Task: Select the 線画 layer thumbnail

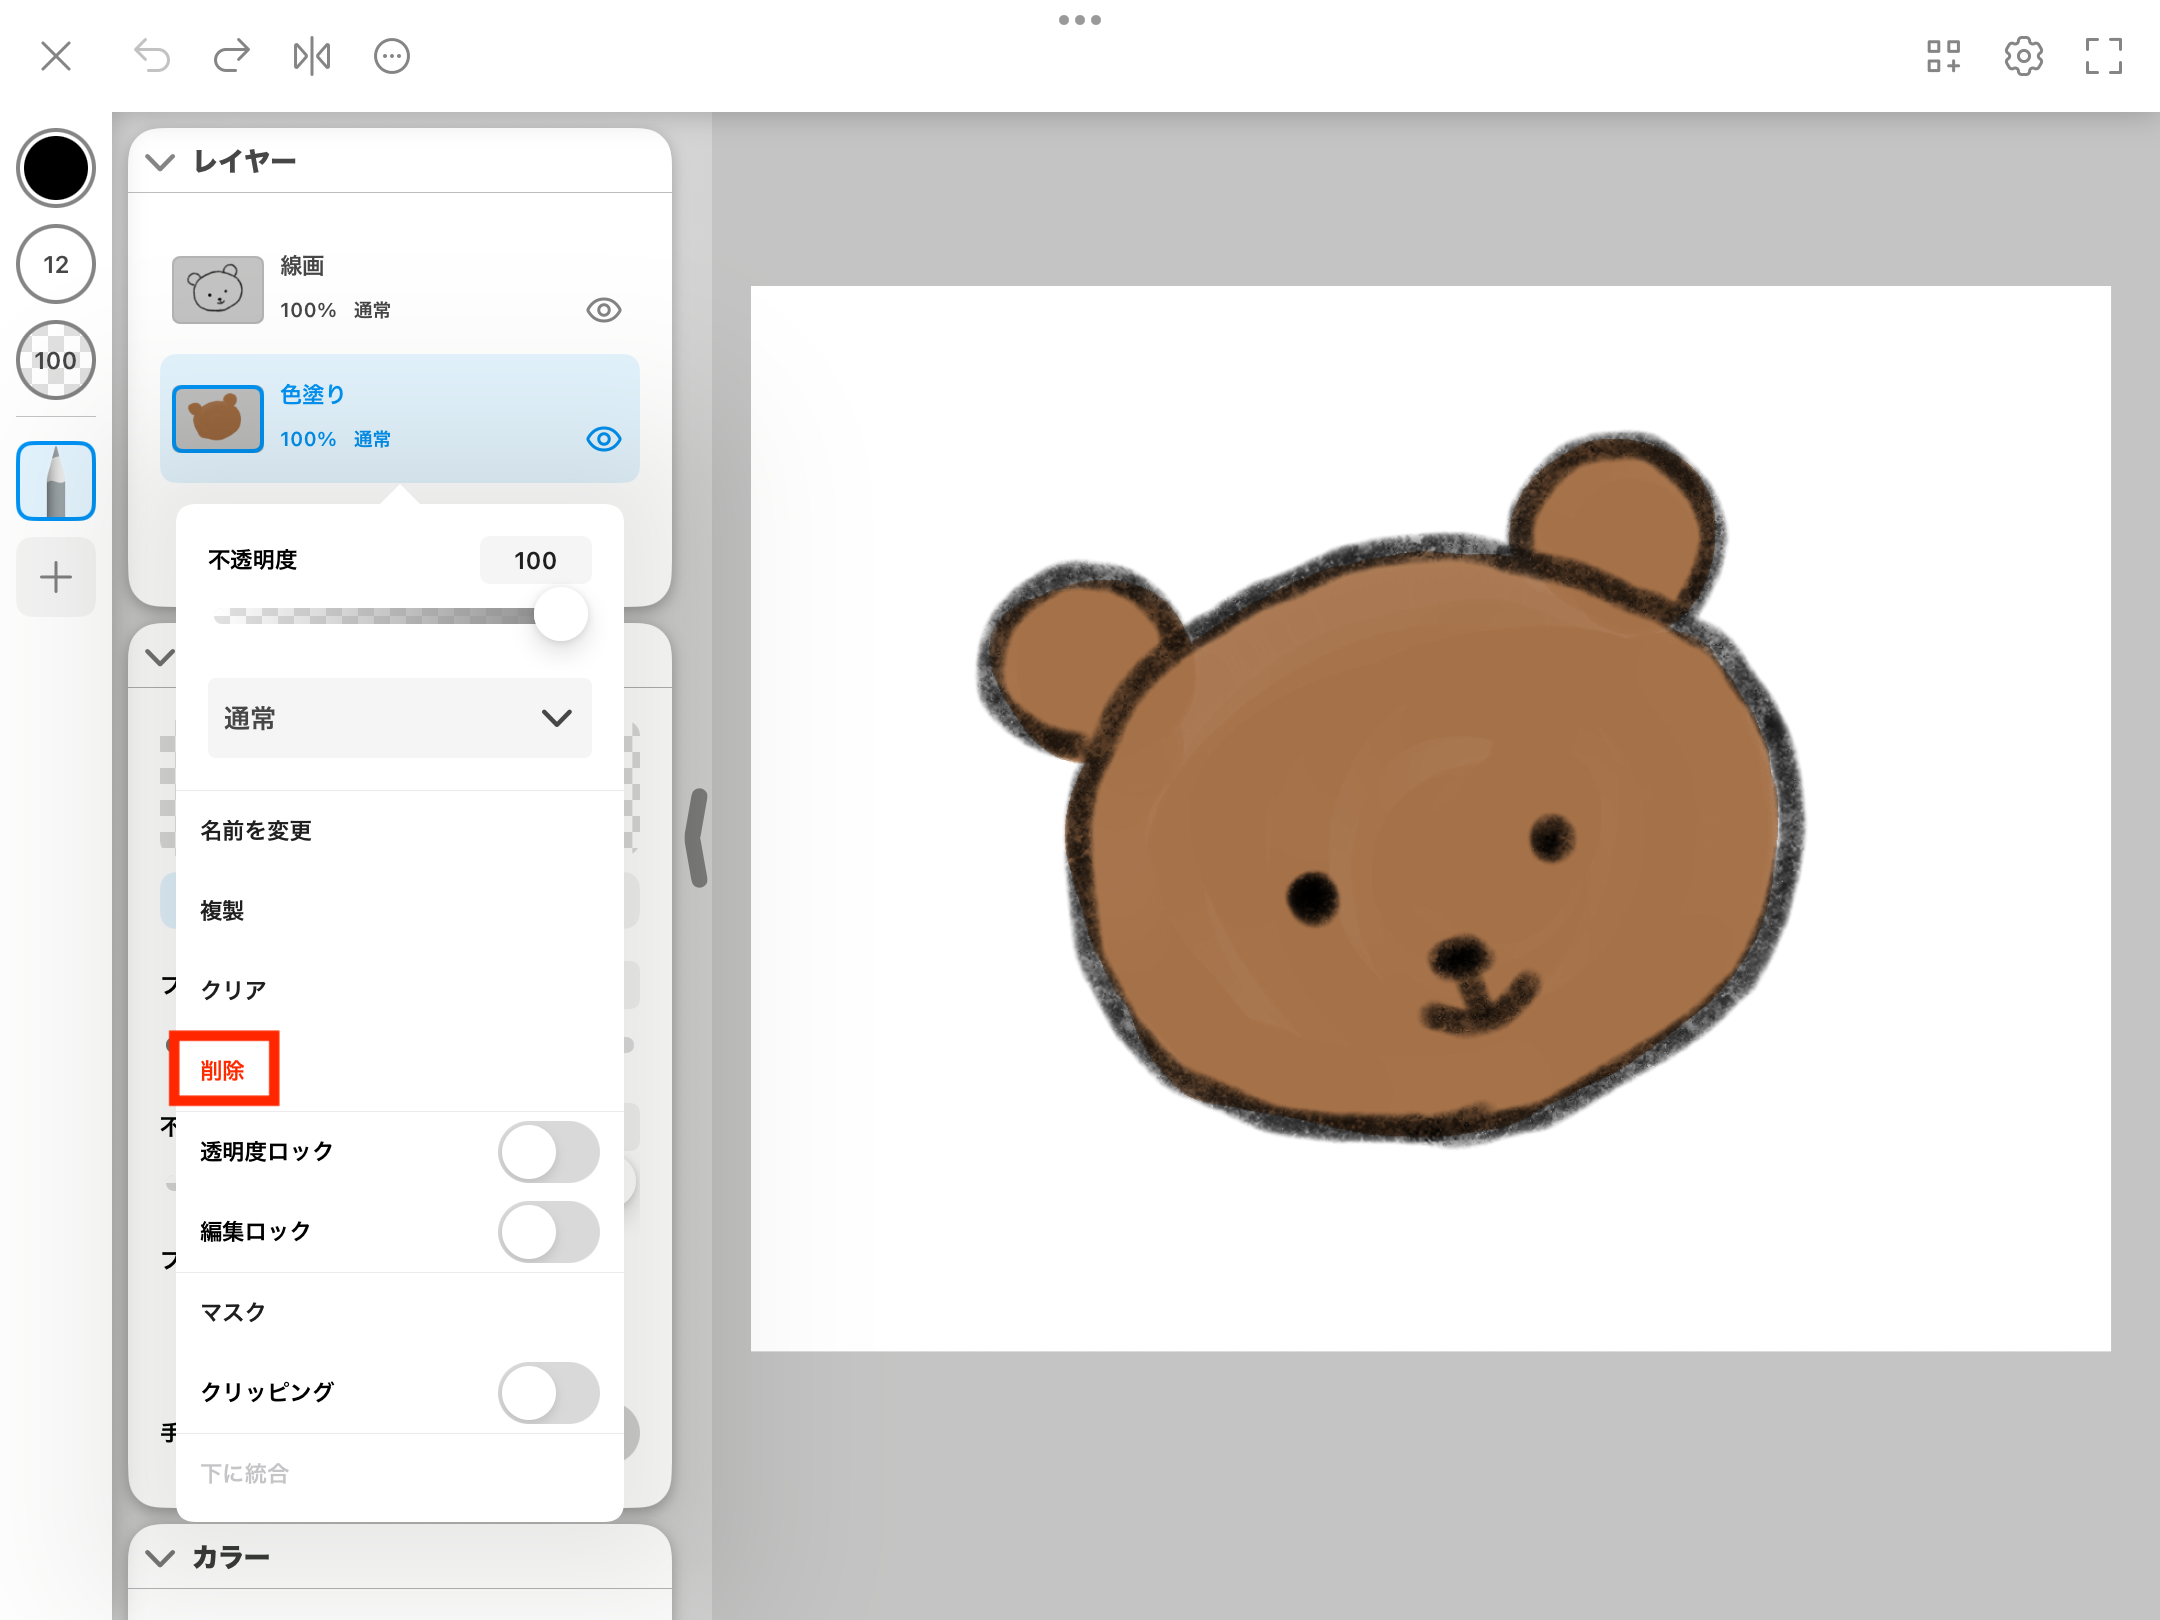Action: [x=218, y=290]
